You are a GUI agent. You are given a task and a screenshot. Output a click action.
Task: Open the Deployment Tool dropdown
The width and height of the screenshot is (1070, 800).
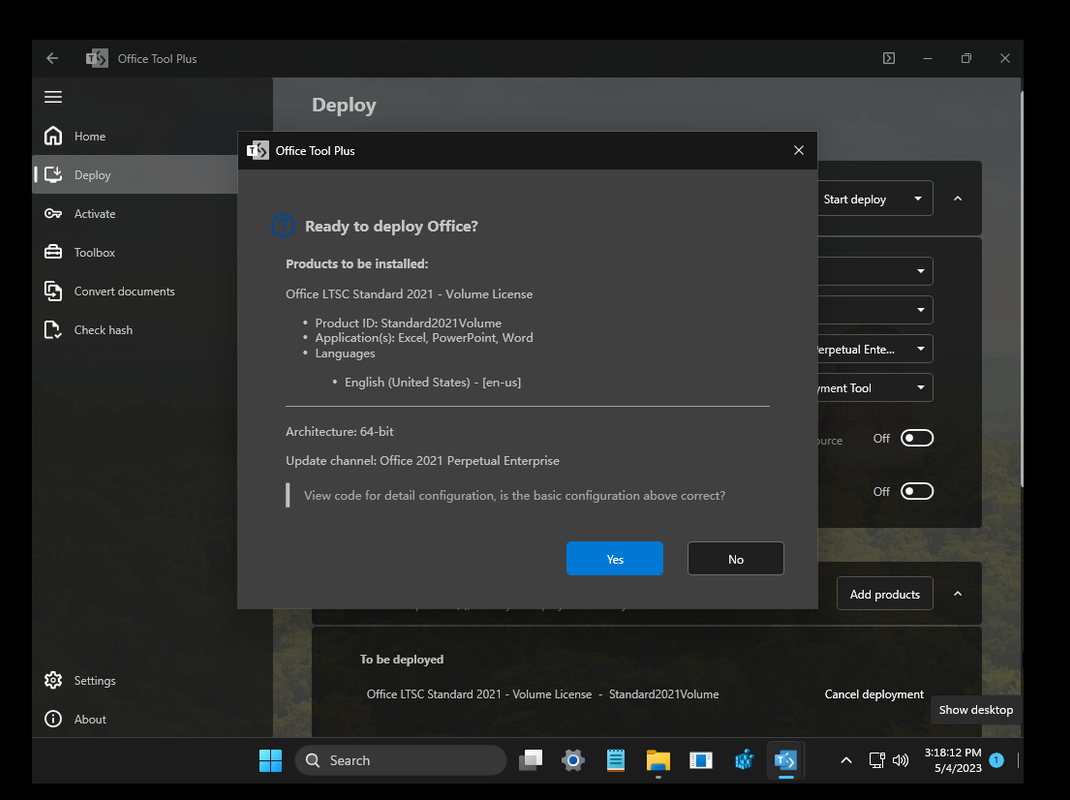coord(876,388)
